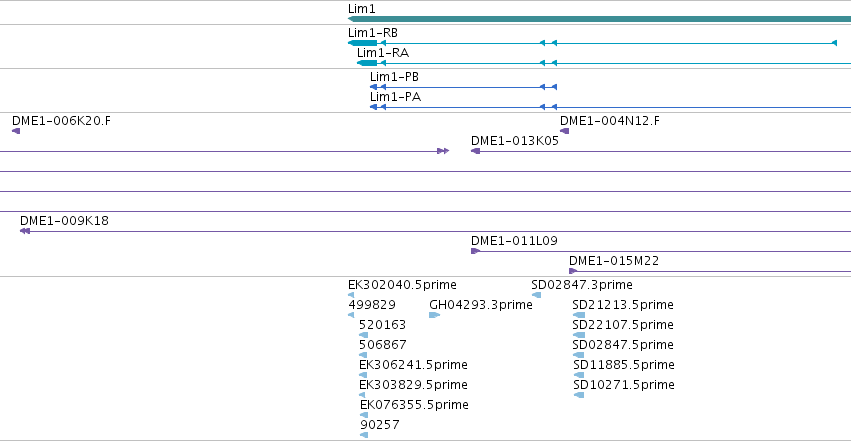
Task: Select the Lim1 gene bar
Action: [x=599, y=19]
